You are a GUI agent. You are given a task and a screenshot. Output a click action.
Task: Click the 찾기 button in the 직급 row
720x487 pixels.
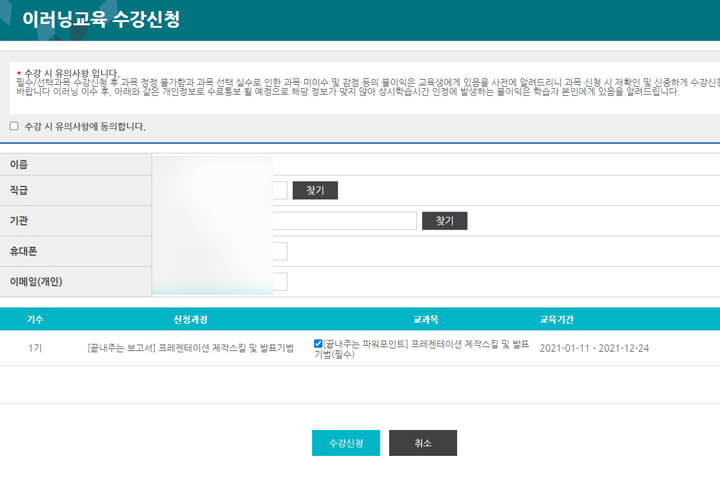[315, 190]
